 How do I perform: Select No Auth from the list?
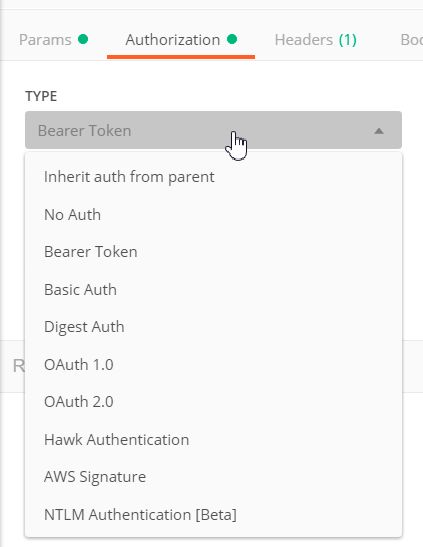(213, 215)
